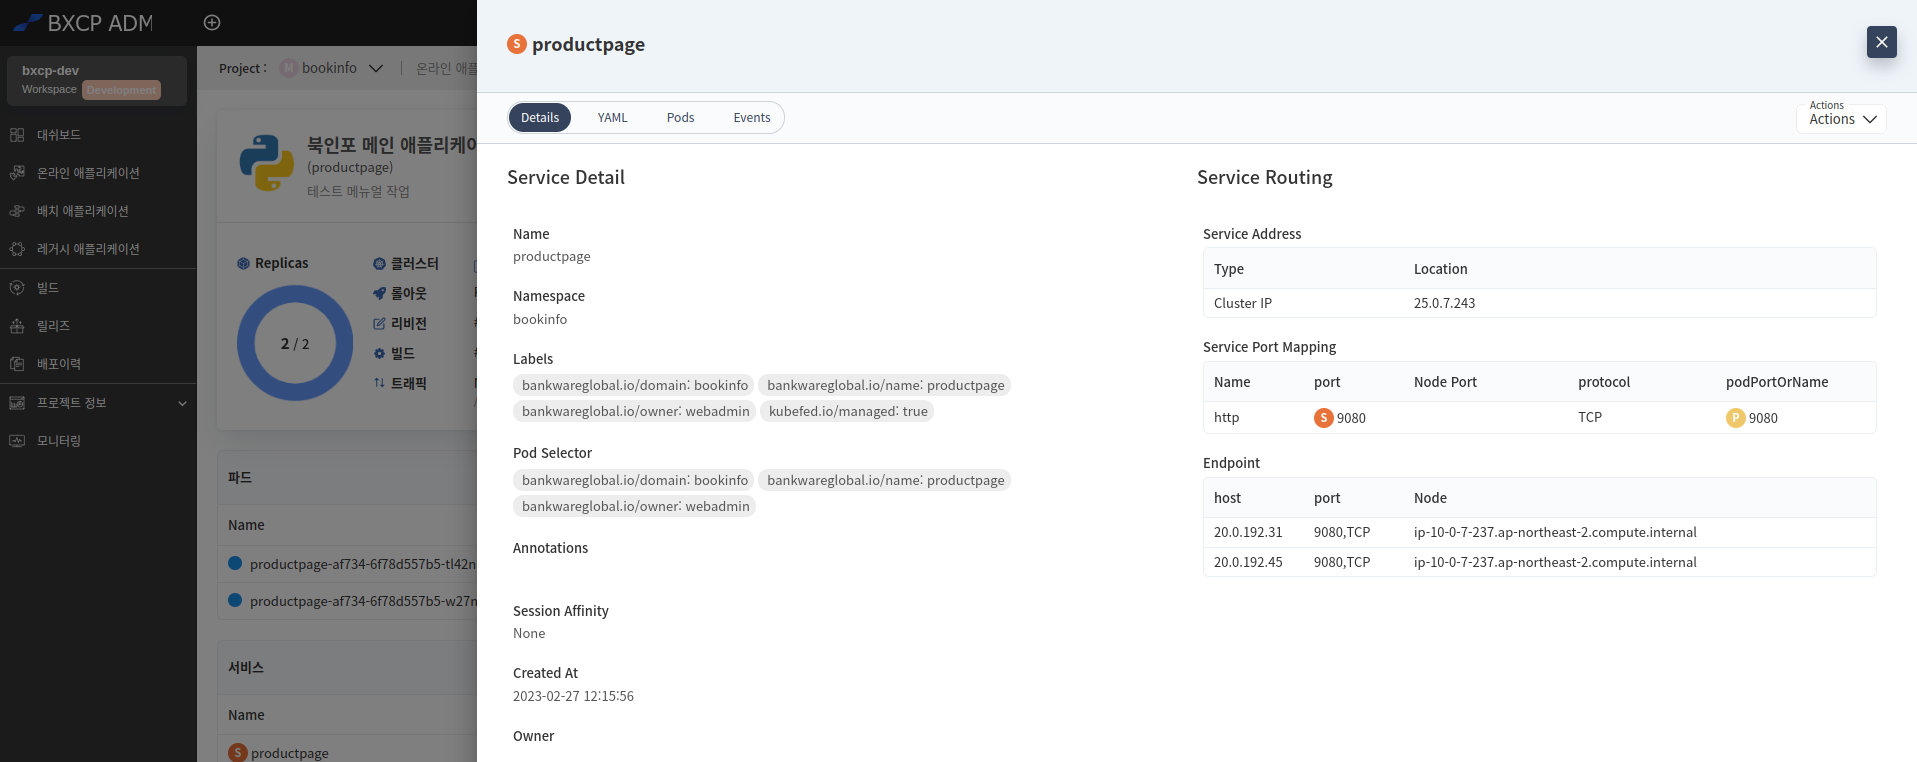Image resolution: width=1917 pixels, height=762 pixels.
Task: Click the Session Affinity value None
Action: coord(529,633)
